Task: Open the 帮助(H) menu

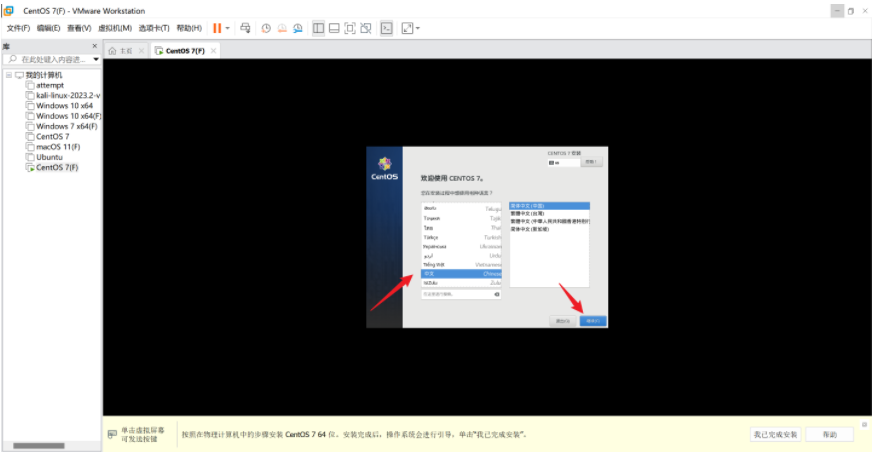Action: (188, 28)
